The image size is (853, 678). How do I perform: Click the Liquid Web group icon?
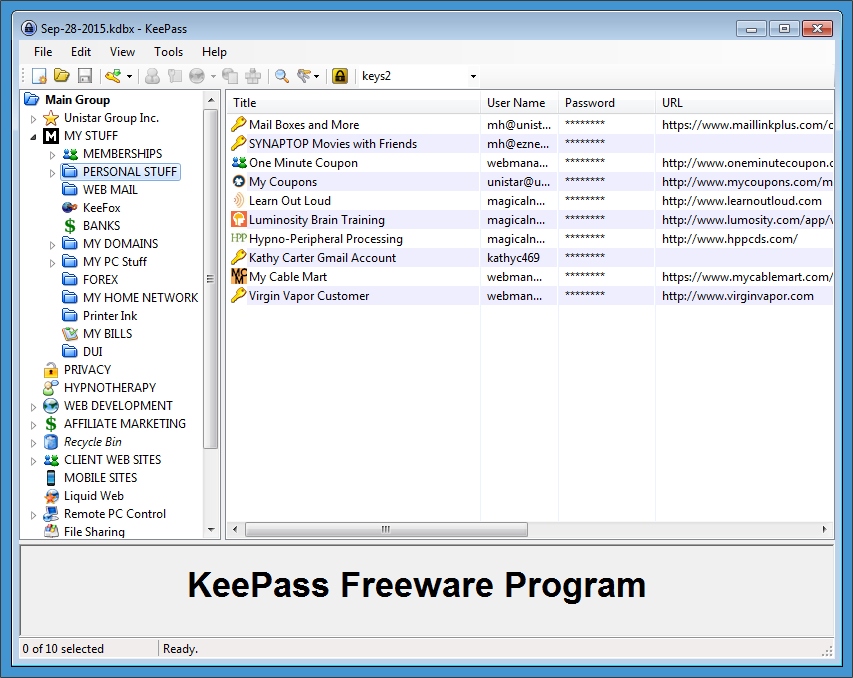pos(51,496)
